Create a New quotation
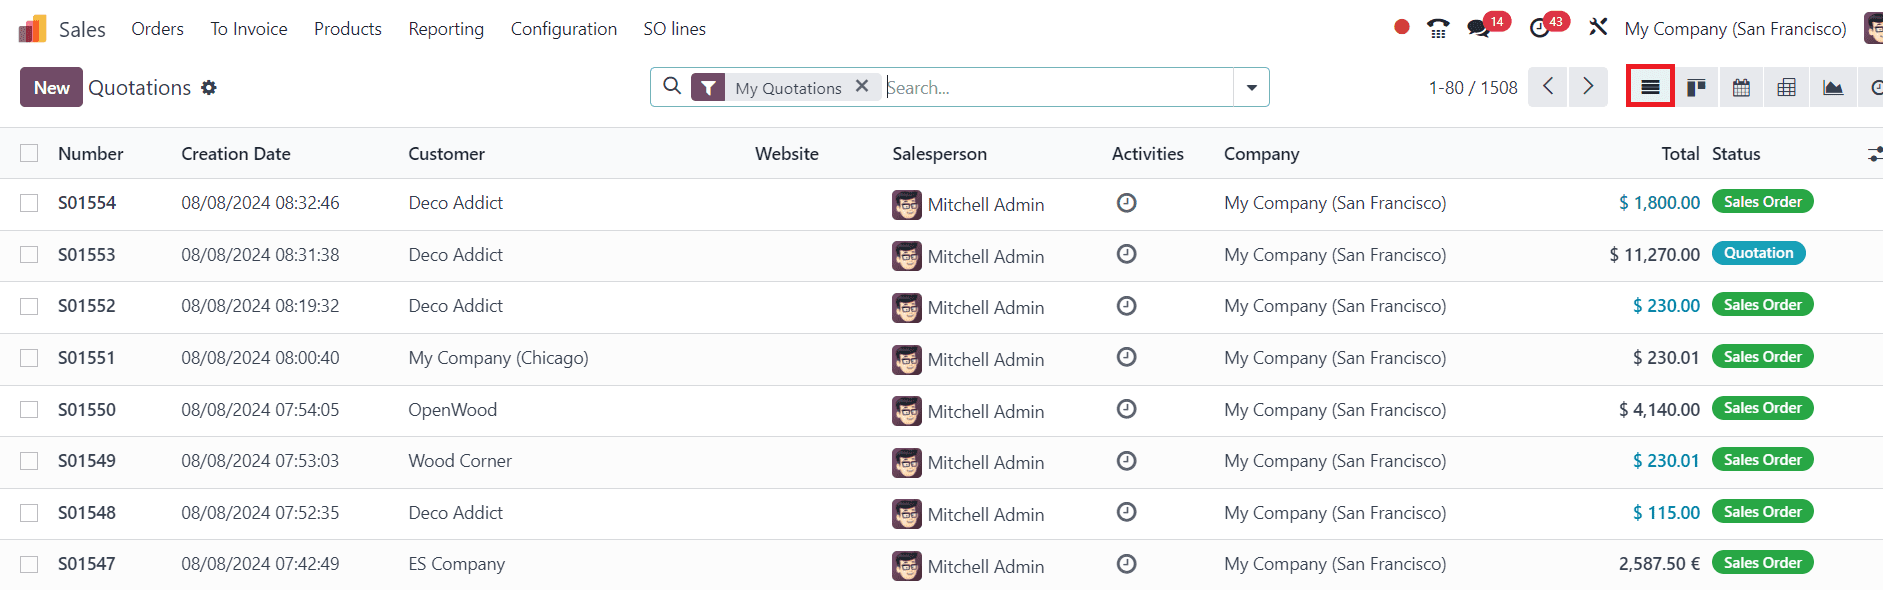Viewport: 1883px width, 590px height. click(x=51, y=88)
